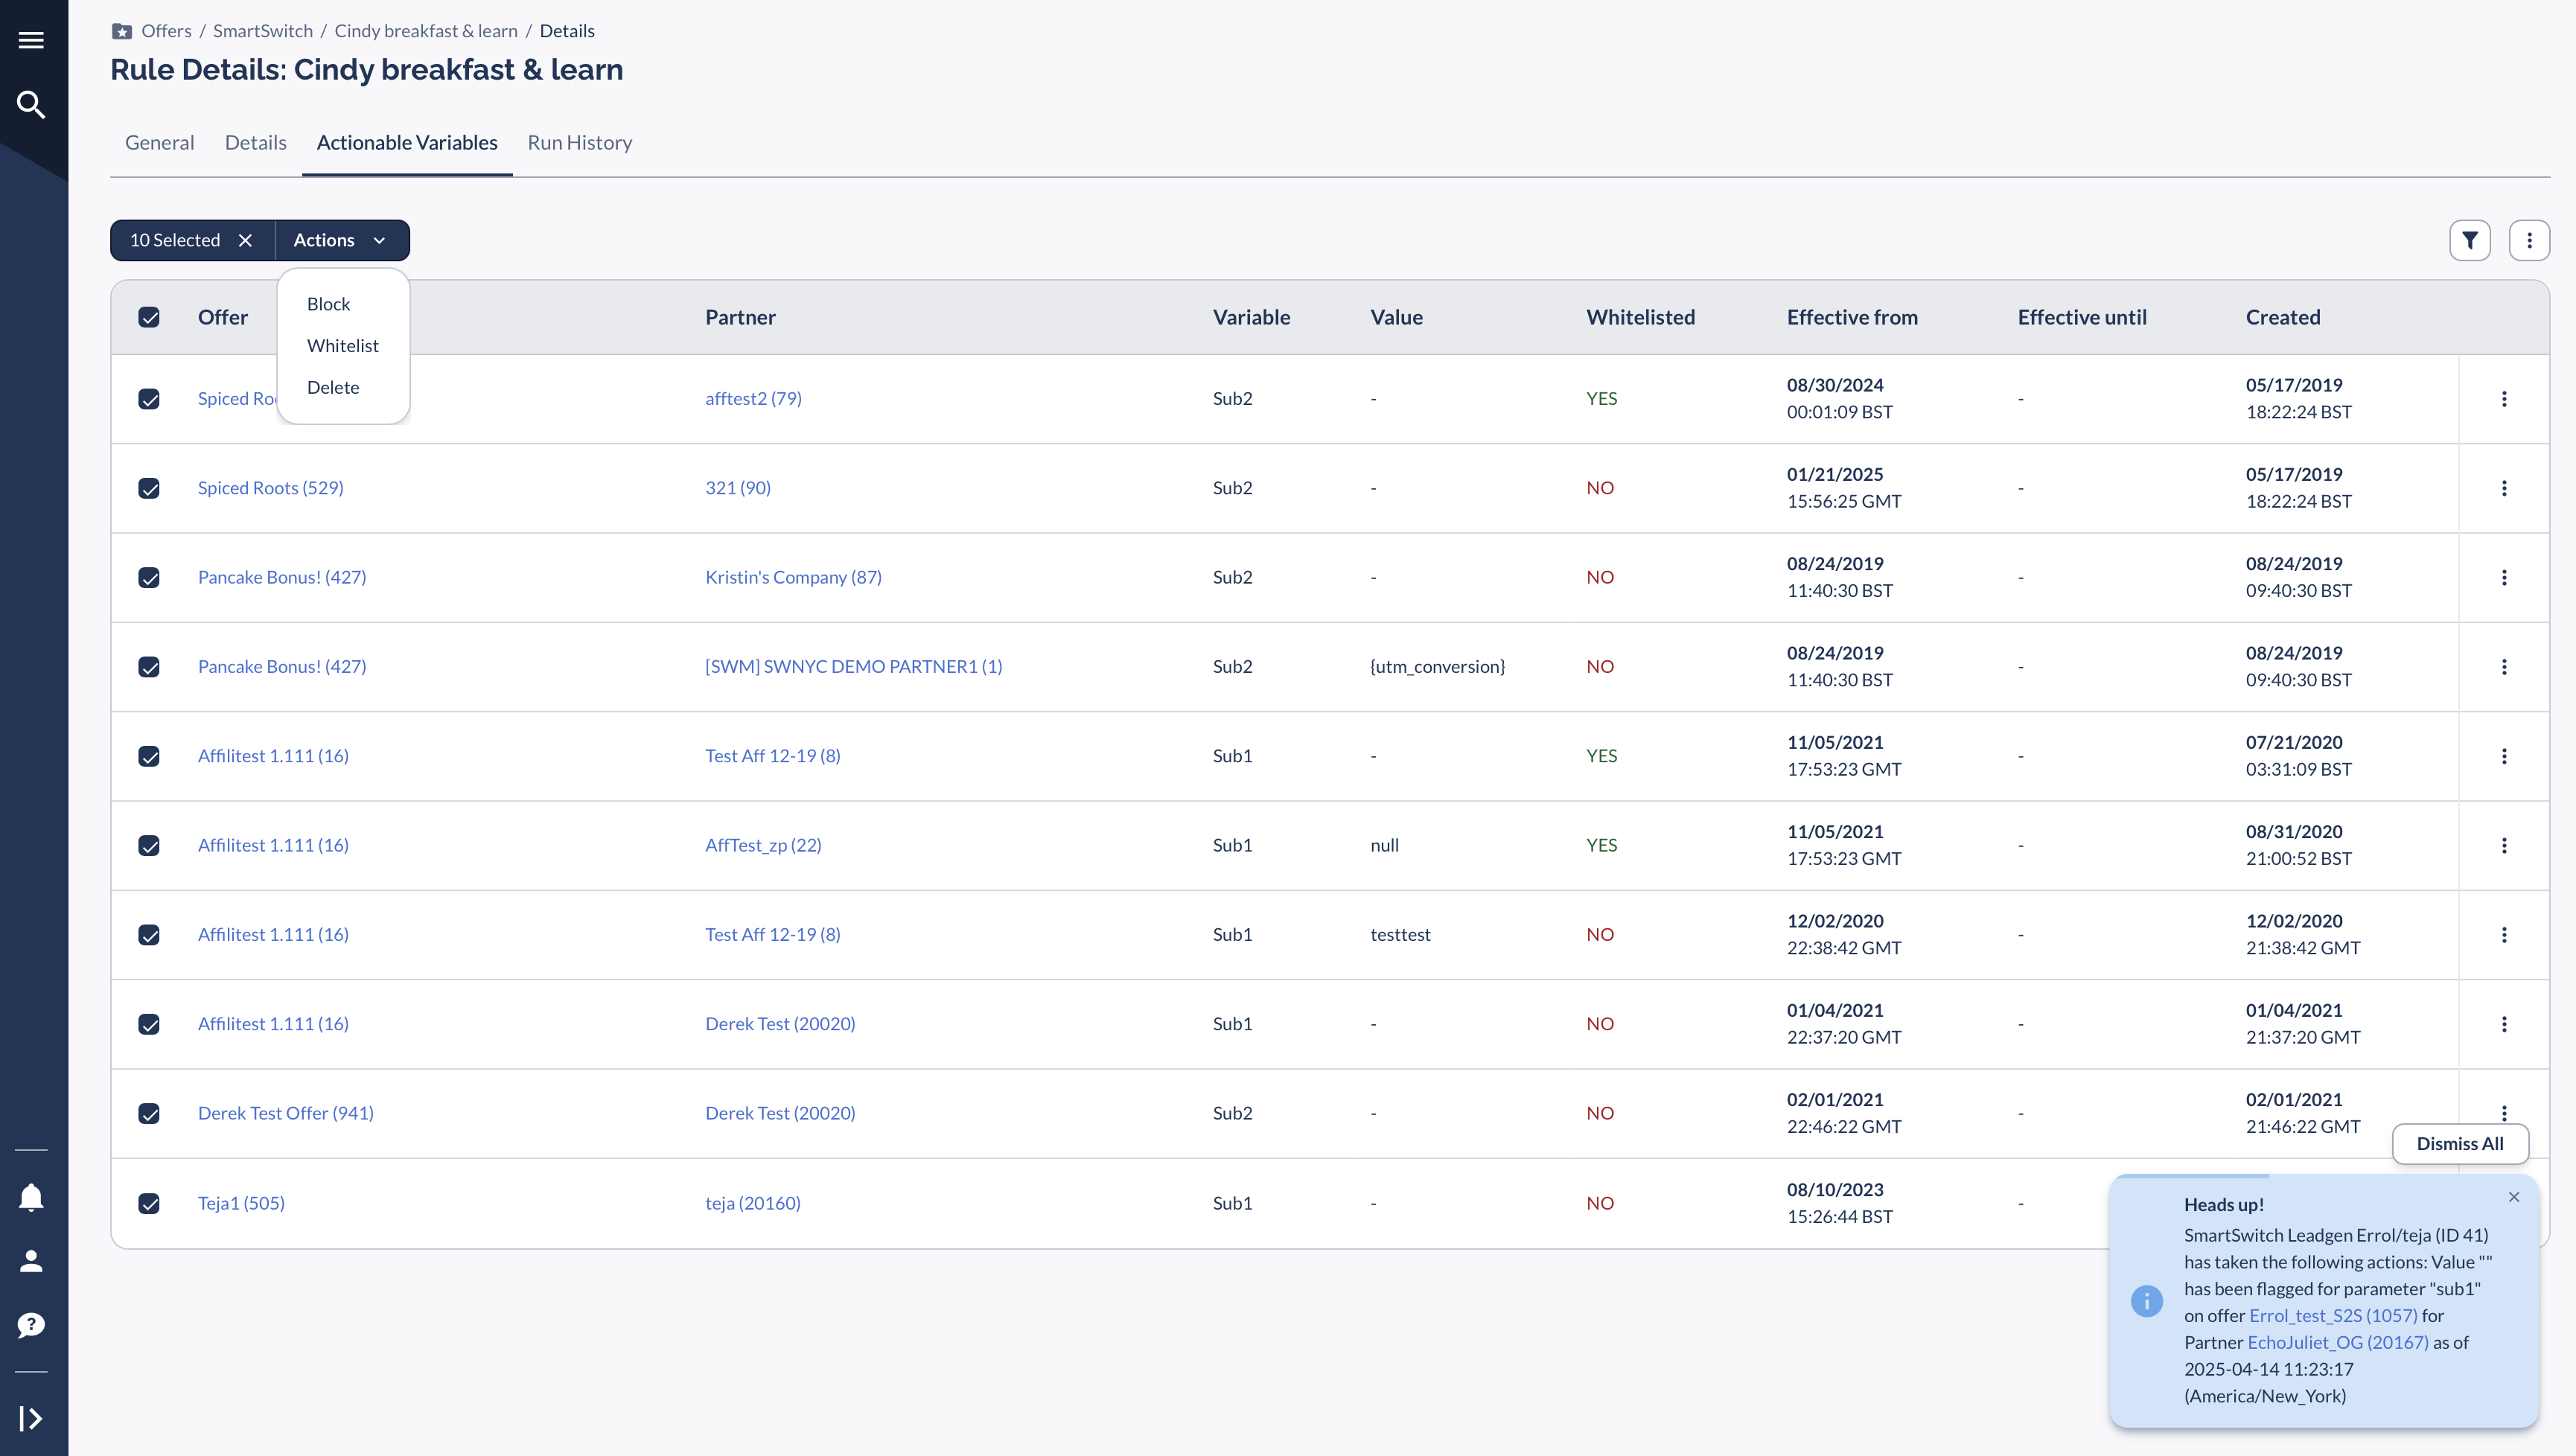Click the Created column header
2576x1456 pixels.
[x=2283, y=317]
